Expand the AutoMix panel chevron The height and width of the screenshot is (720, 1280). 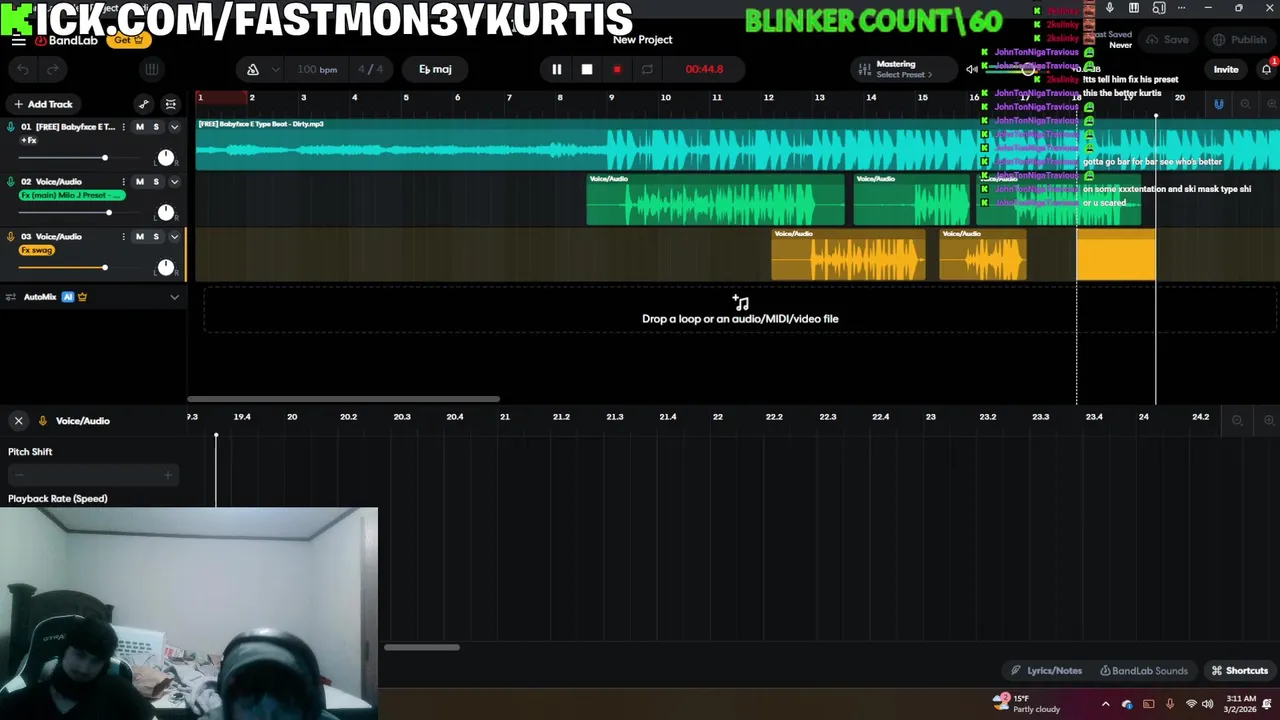pyautogui.click(x=174, y=297)
